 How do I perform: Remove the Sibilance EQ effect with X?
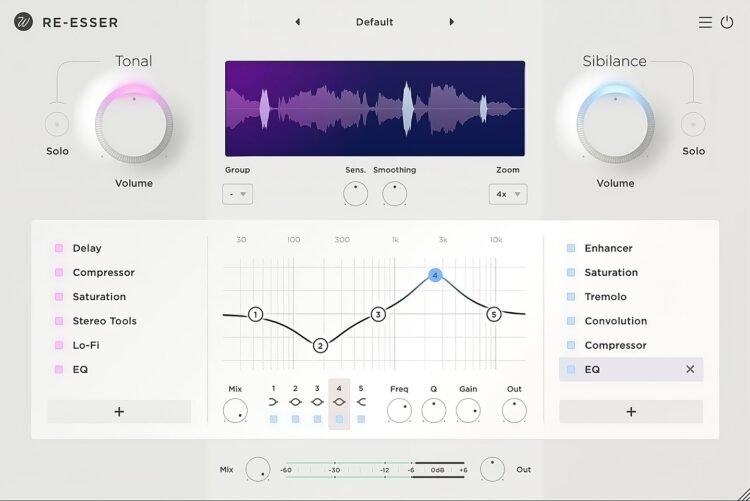point(690,369)
